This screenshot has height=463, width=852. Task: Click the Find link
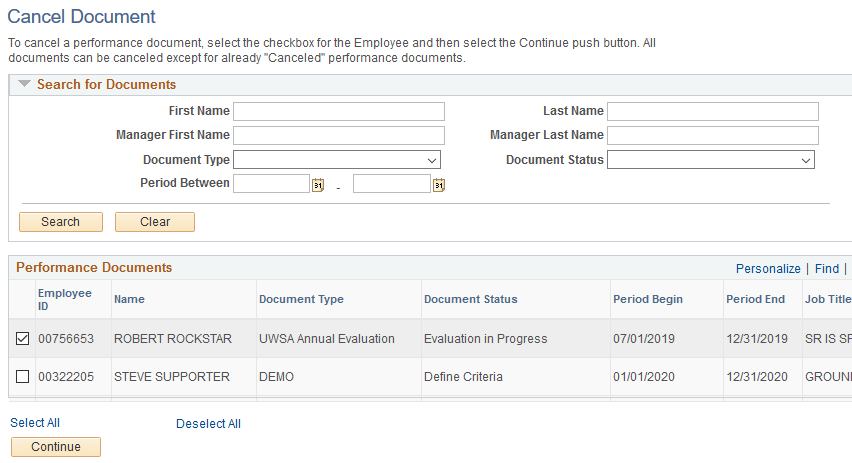(x=827, y=269)
